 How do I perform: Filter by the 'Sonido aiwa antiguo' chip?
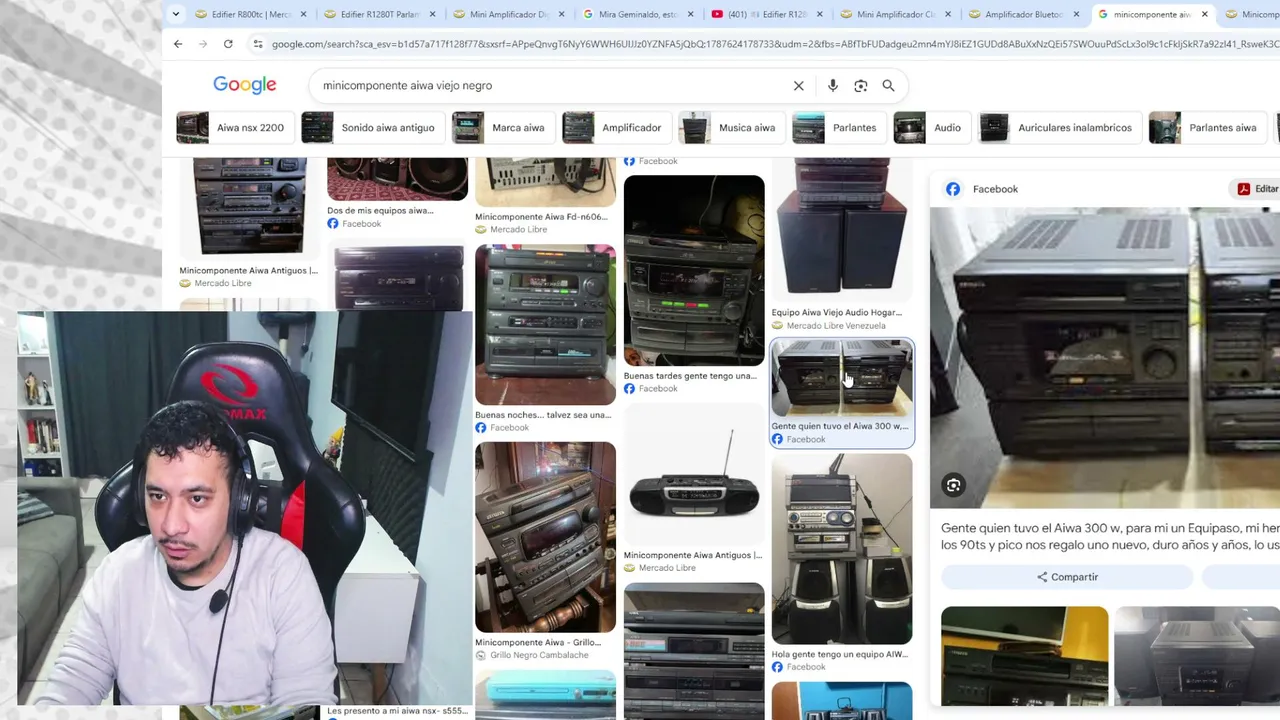pos(371,128)
